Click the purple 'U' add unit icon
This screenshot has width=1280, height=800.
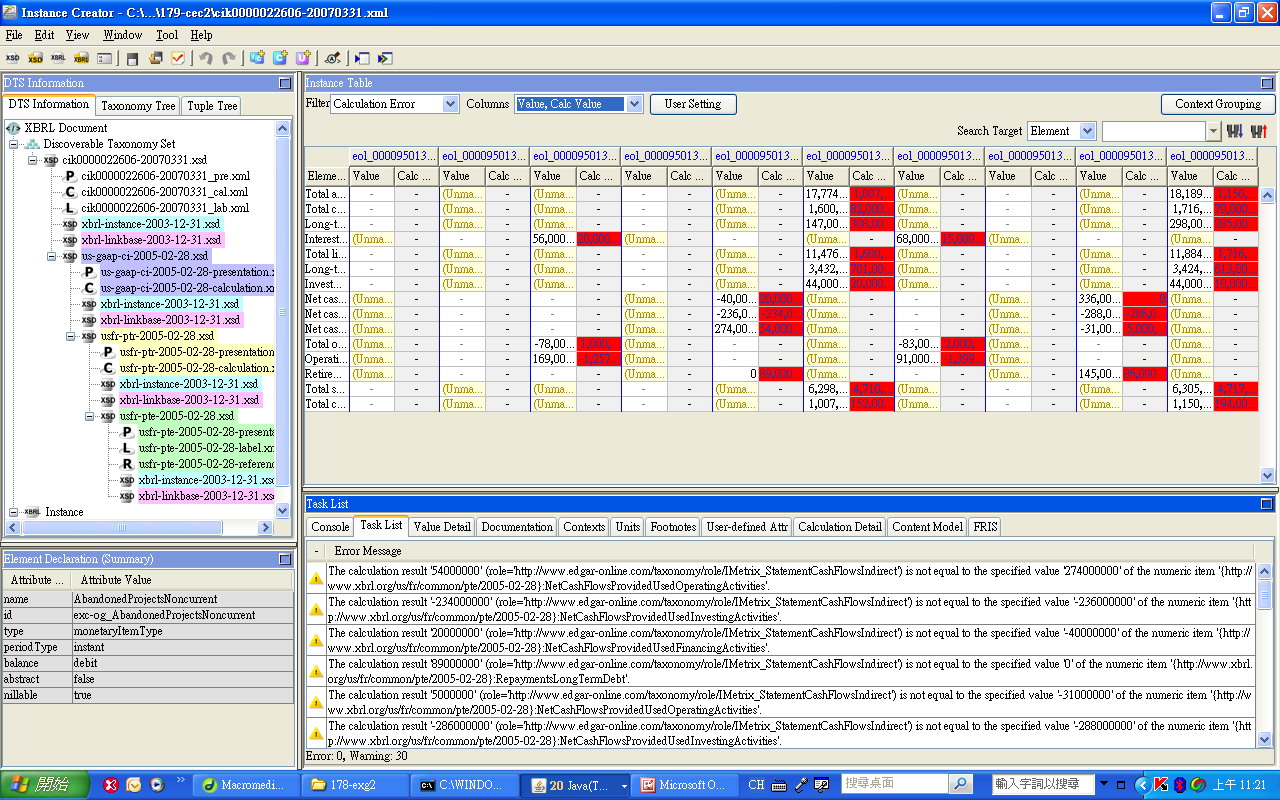click(x=303, y=58)
